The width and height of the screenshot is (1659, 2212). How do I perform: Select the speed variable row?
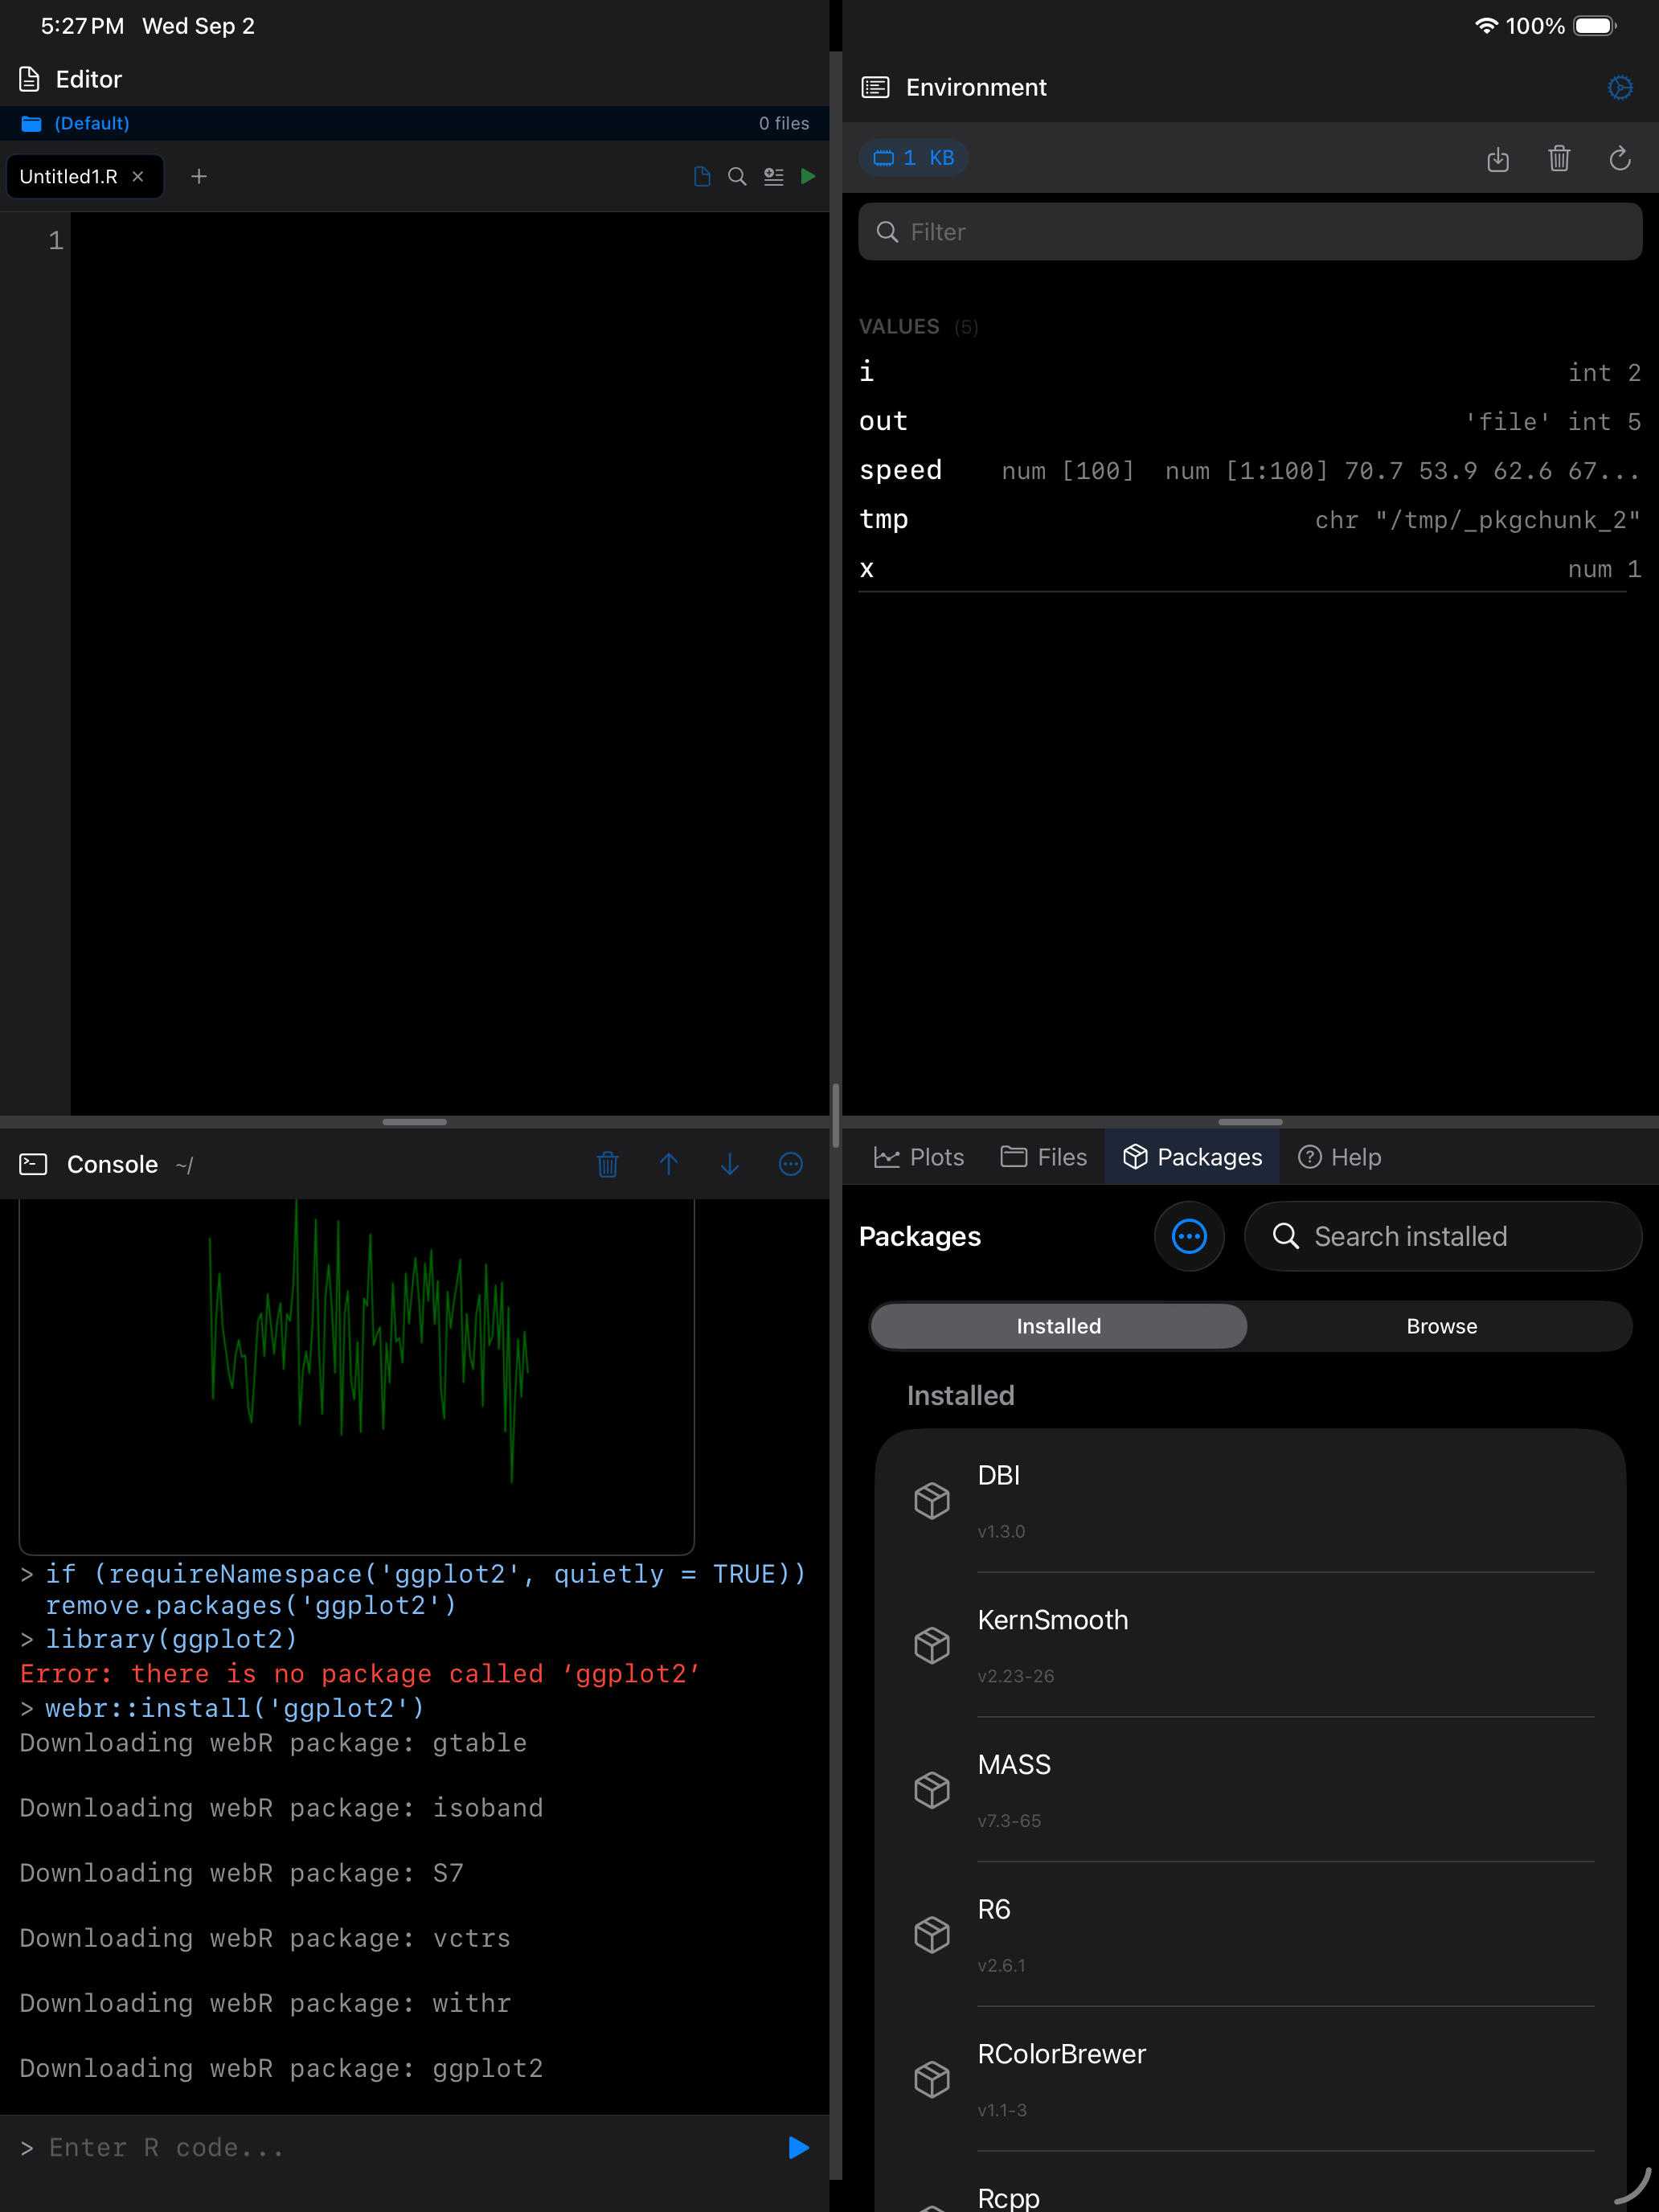(1250, 470)
